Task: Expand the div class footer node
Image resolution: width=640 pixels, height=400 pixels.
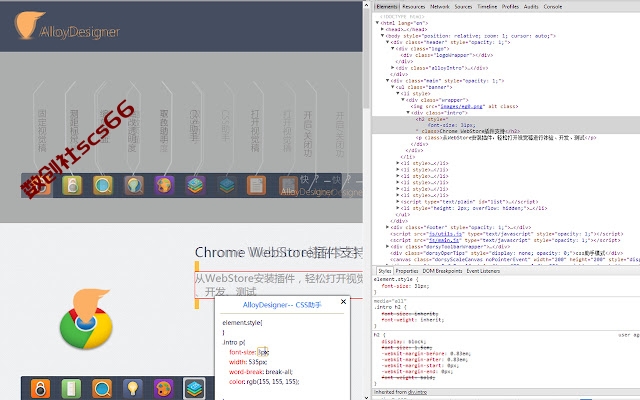Action: coord(387,227)
